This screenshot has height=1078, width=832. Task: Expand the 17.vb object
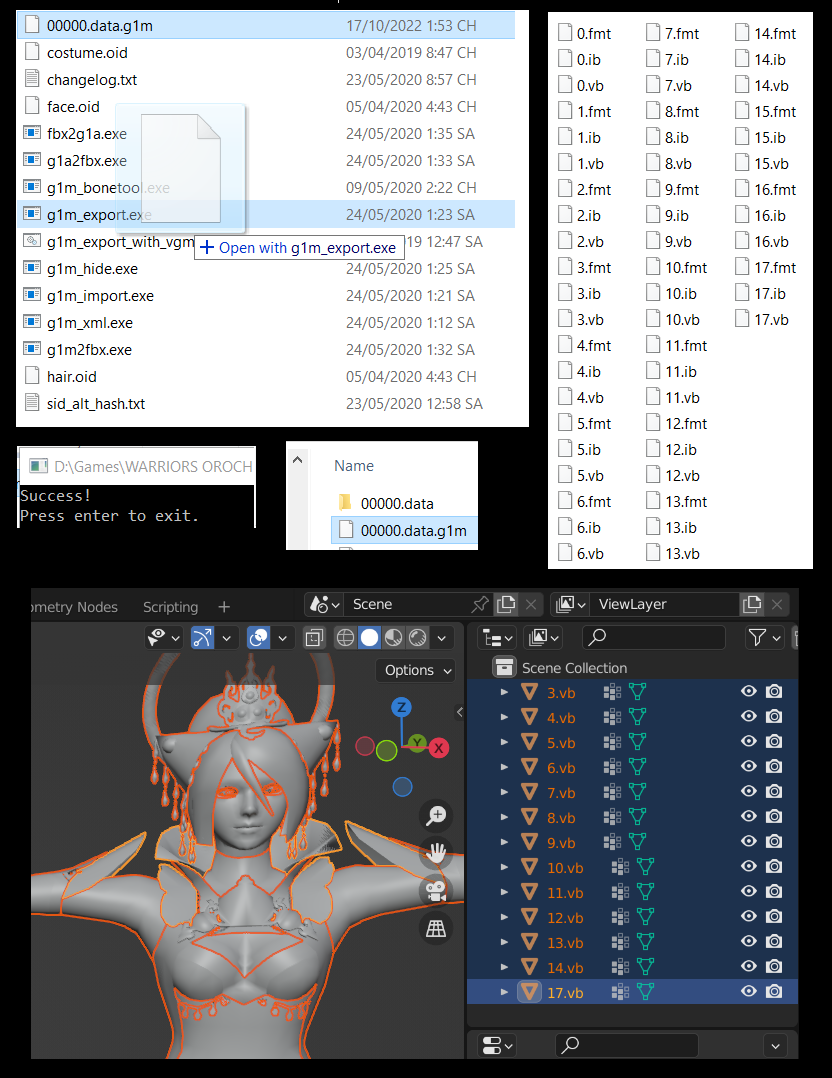[x=505, y=992]
